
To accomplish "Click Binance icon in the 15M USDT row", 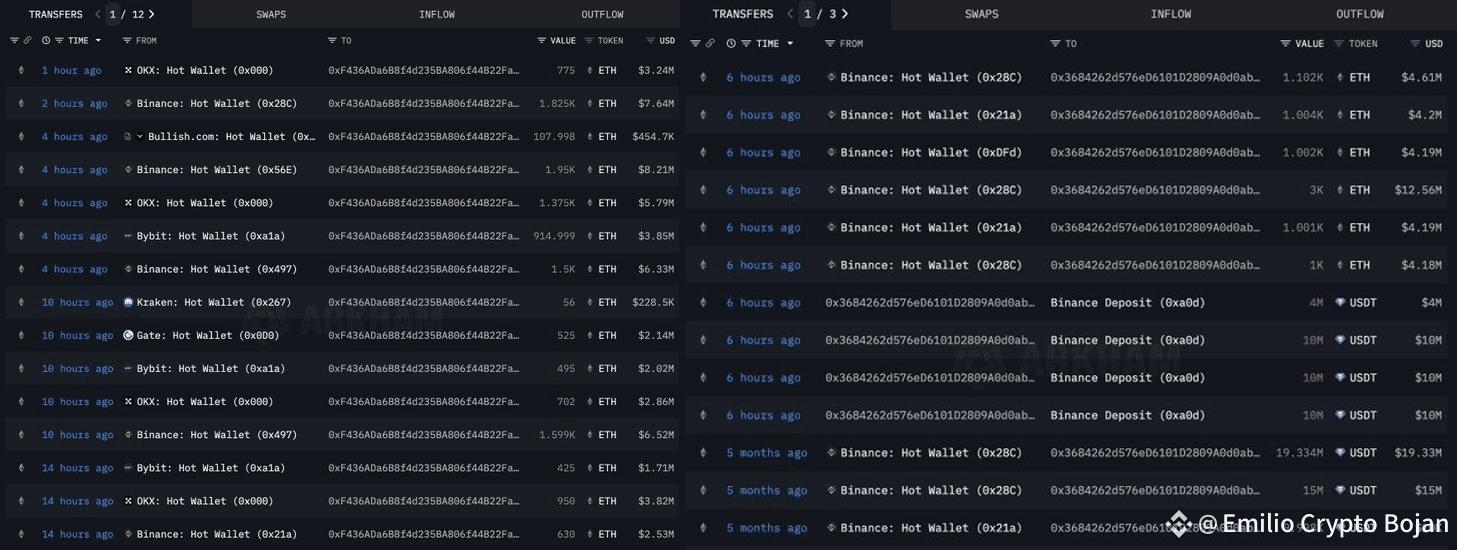I will point(829,491).
